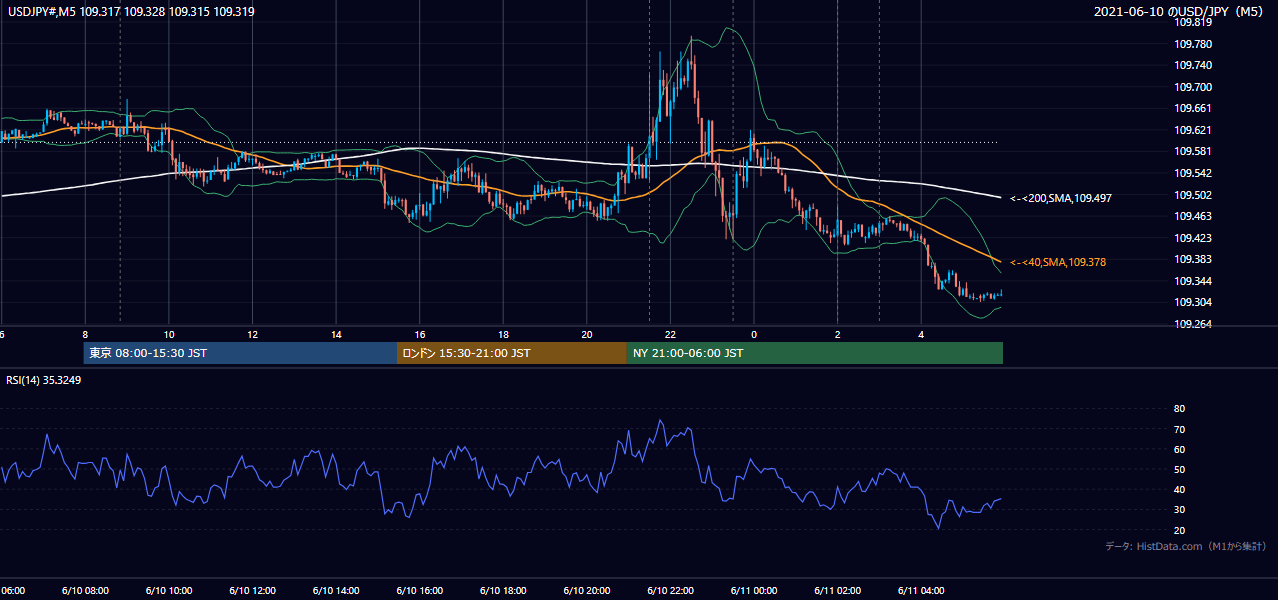
Task: Click price axis value 109.581
Action: click(1193, 152)
